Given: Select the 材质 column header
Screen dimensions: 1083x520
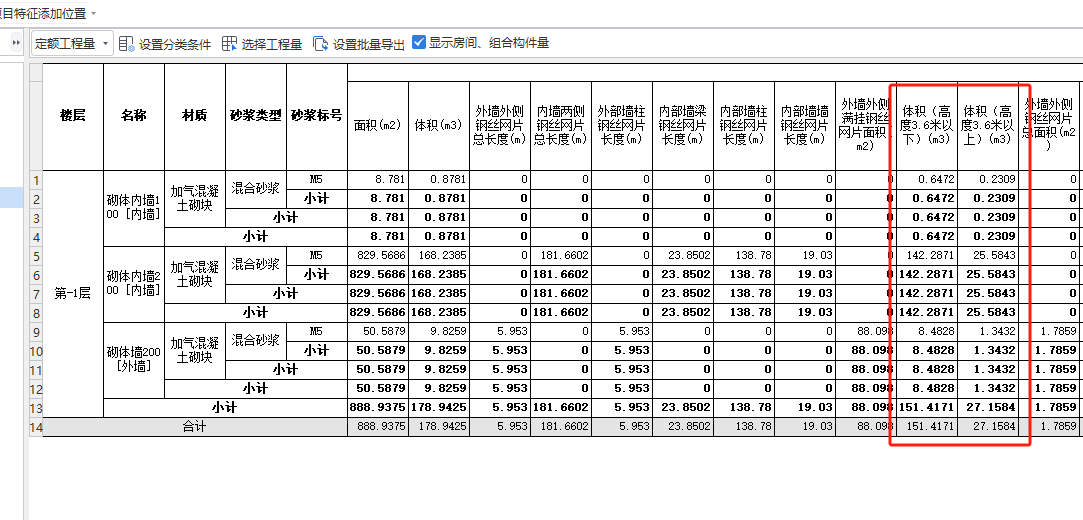Looking at the screenshot, I should (195, 117).
